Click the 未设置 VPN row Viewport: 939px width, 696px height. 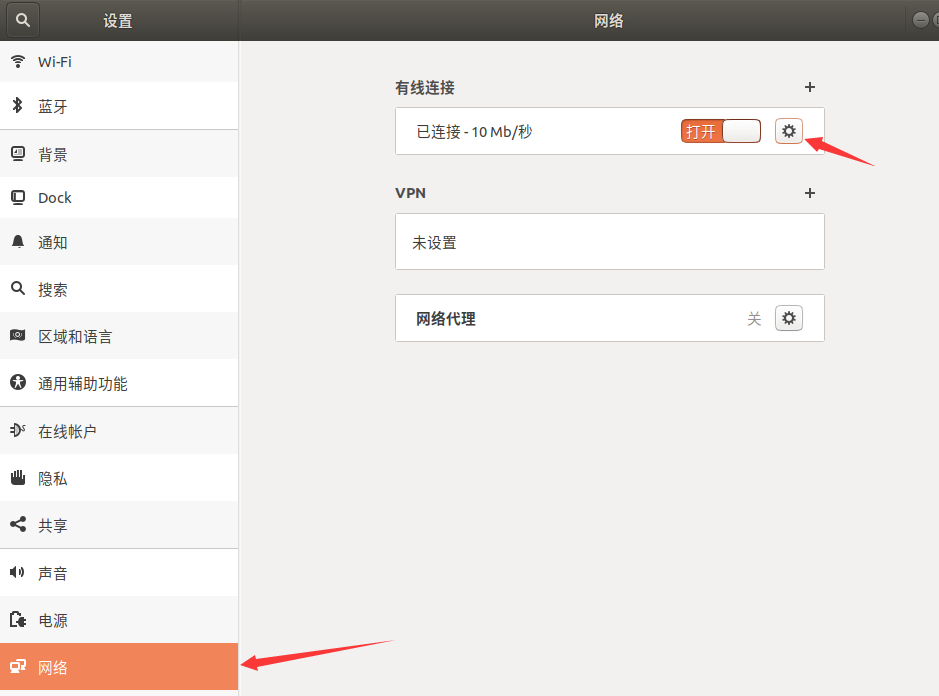point(610,242)
